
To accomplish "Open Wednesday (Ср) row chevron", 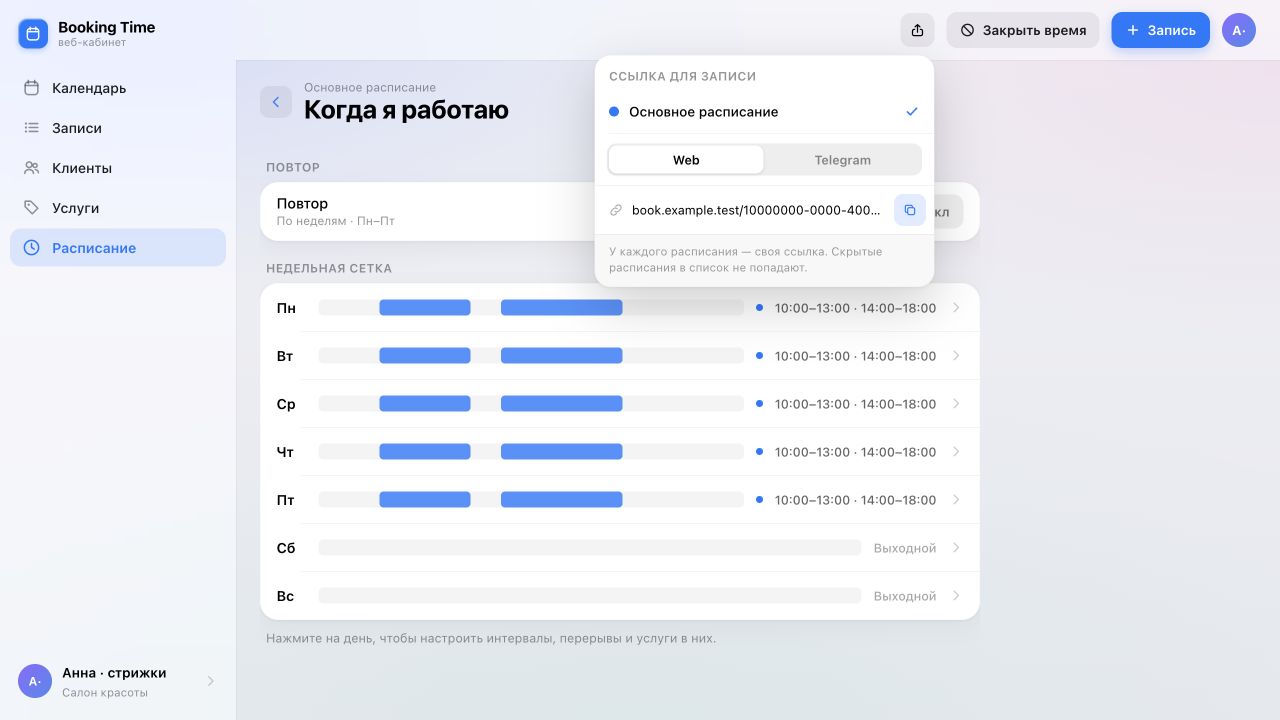I will pyautogui.click(x=956, y=404).
